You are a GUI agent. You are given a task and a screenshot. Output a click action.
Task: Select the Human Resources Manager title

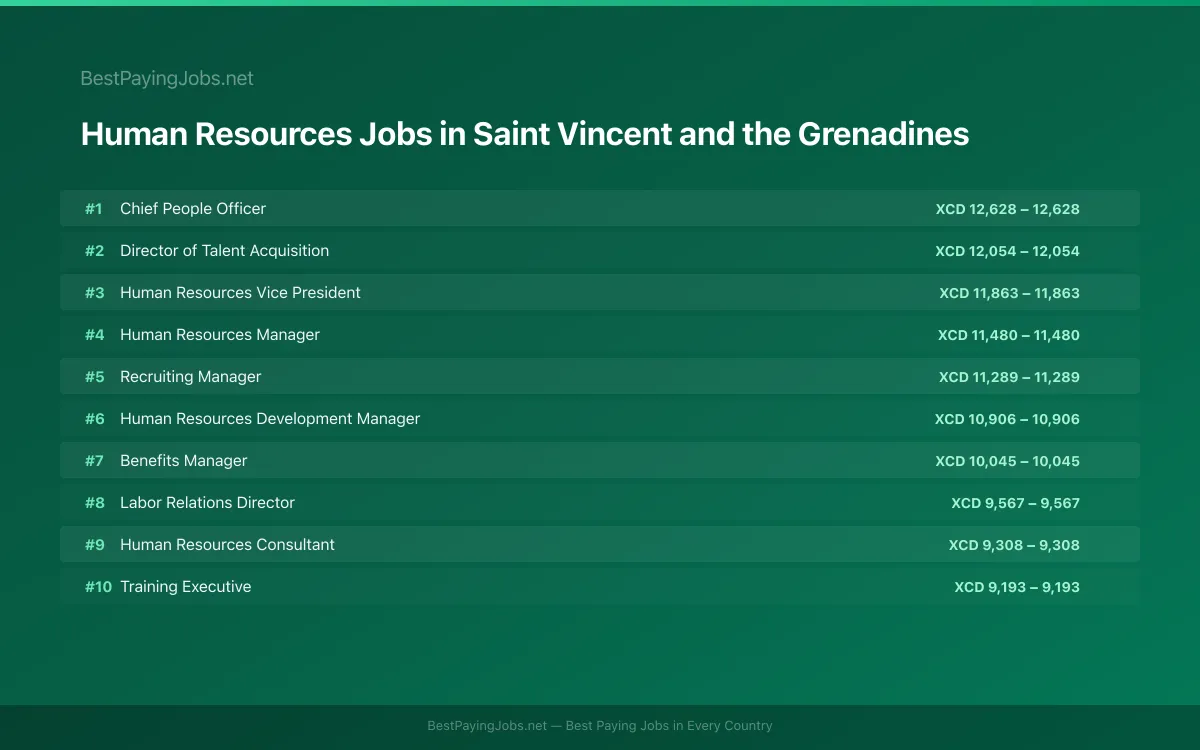(220, 335)
